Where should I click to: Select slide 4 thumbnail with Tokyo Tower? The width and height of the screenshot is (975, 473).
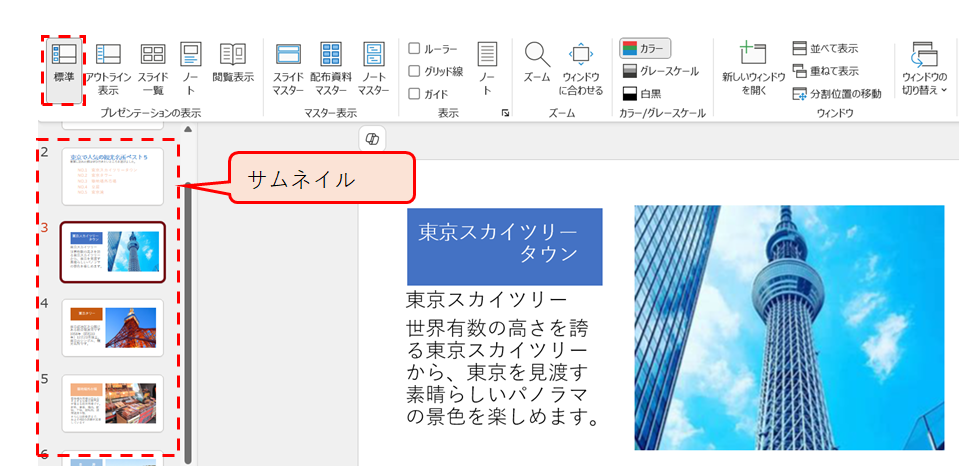click(x=112, y=326)
